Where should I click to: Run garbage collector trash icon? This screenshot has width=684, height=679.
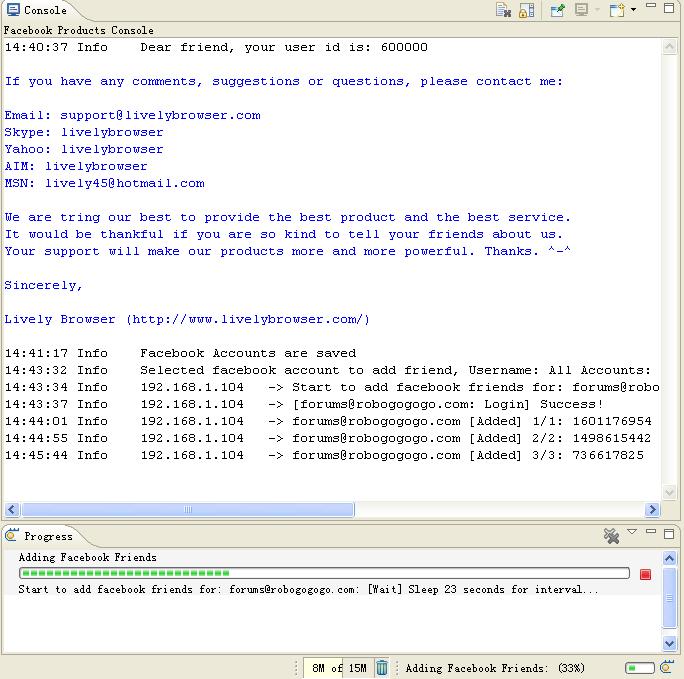[x=382, y=668]
